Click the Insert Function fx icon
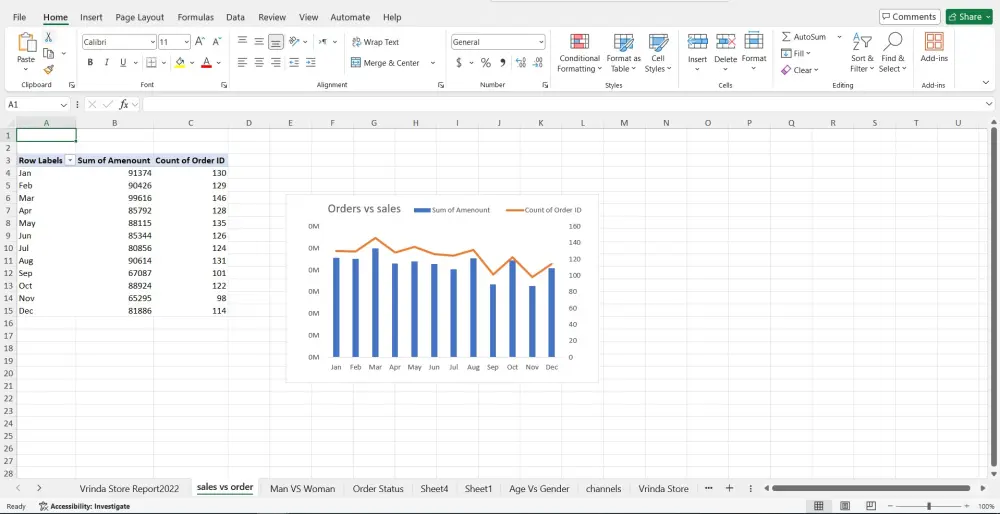 tap(124, 105)
